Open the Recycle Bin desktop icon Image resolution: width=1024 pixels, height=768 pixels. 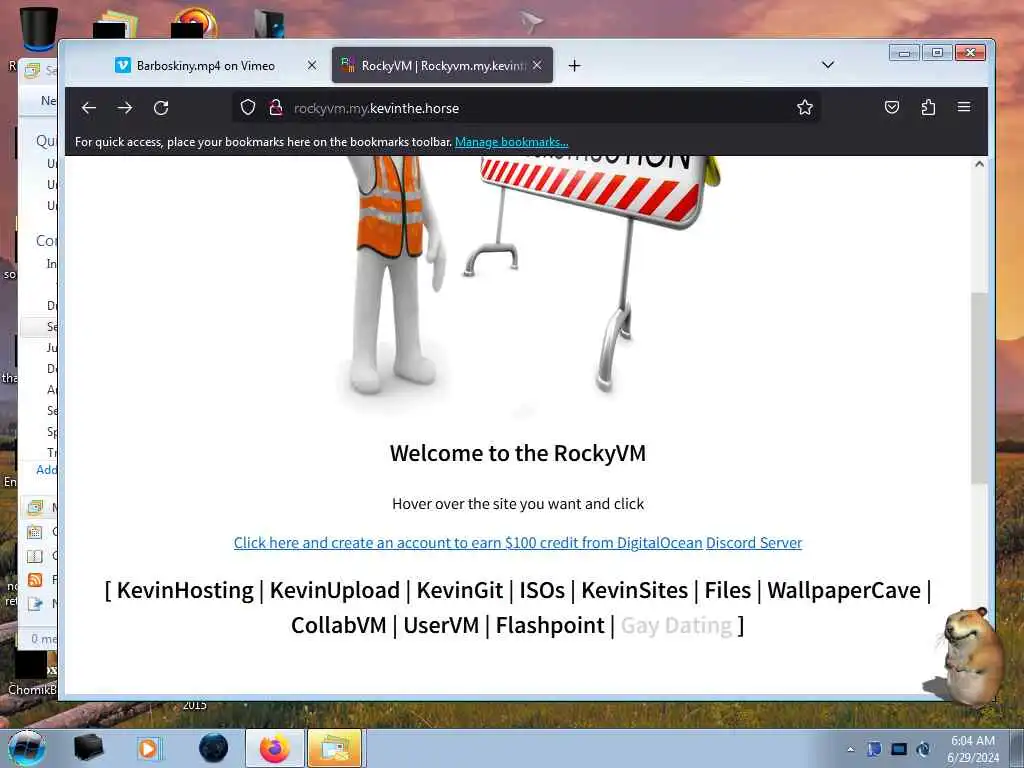pos(39,29)
